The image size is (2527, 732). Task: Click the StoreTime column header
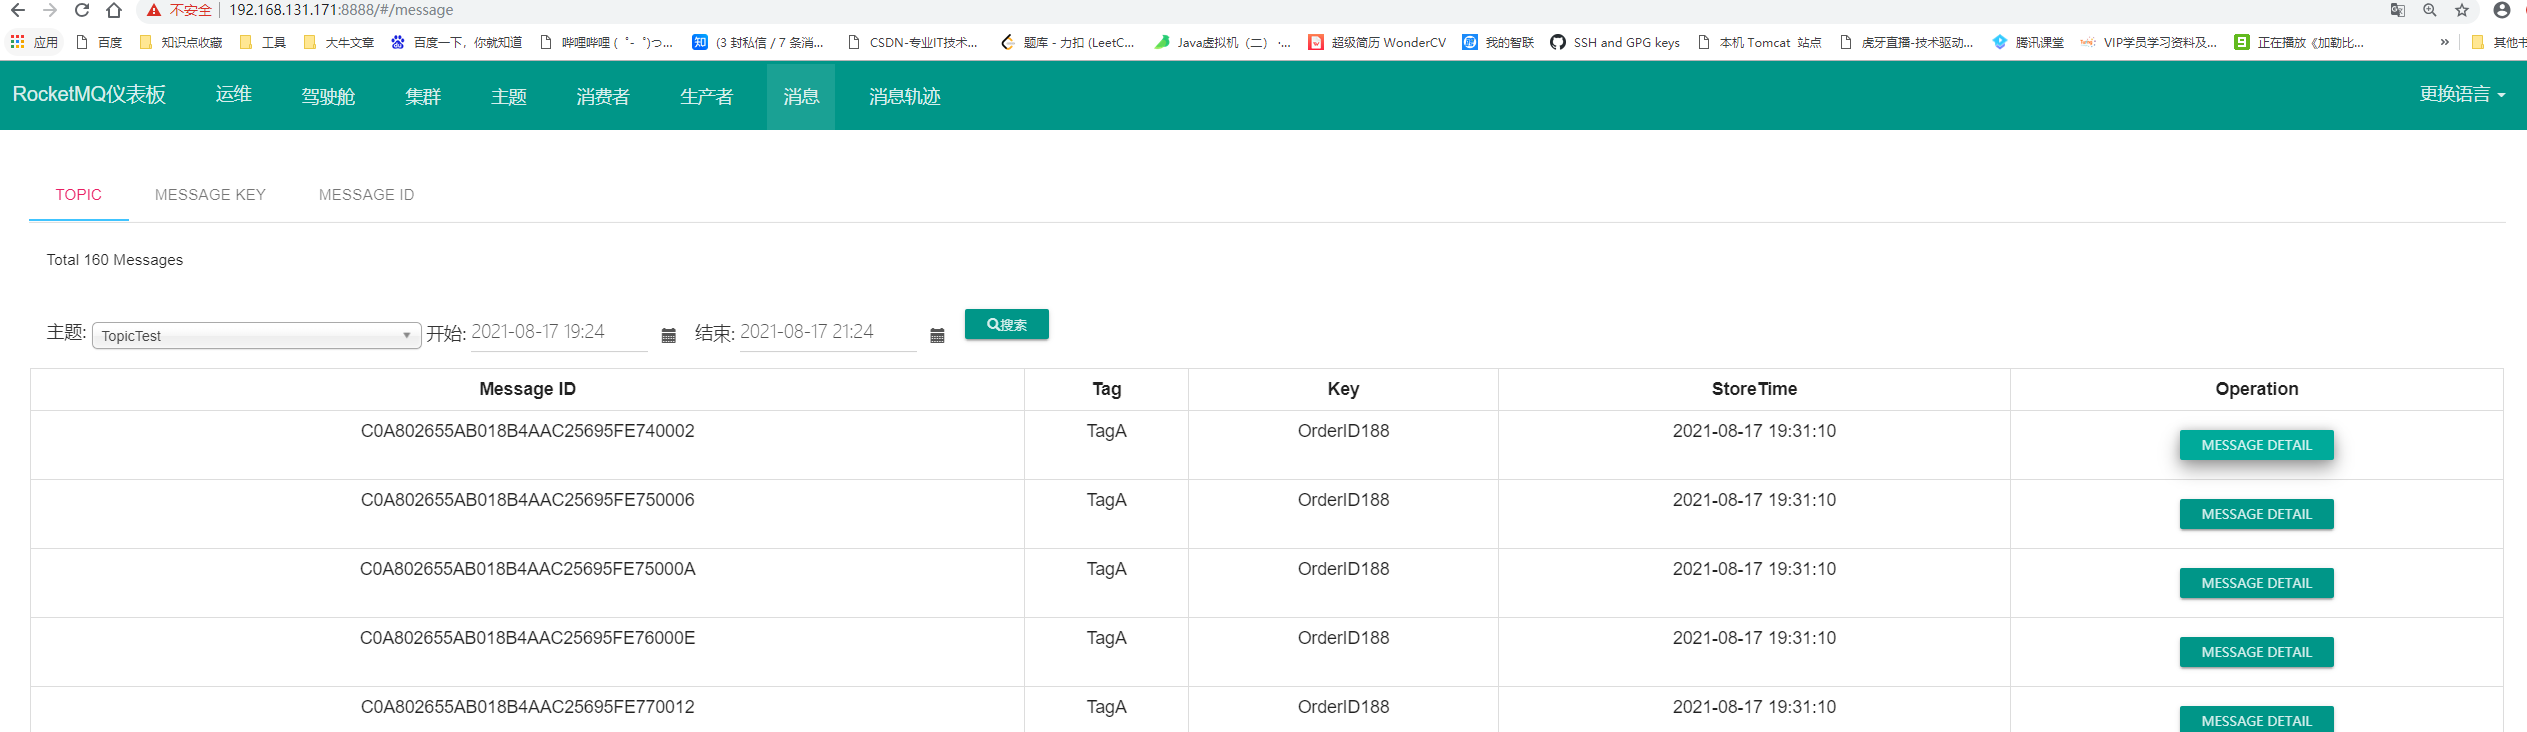1754,389
